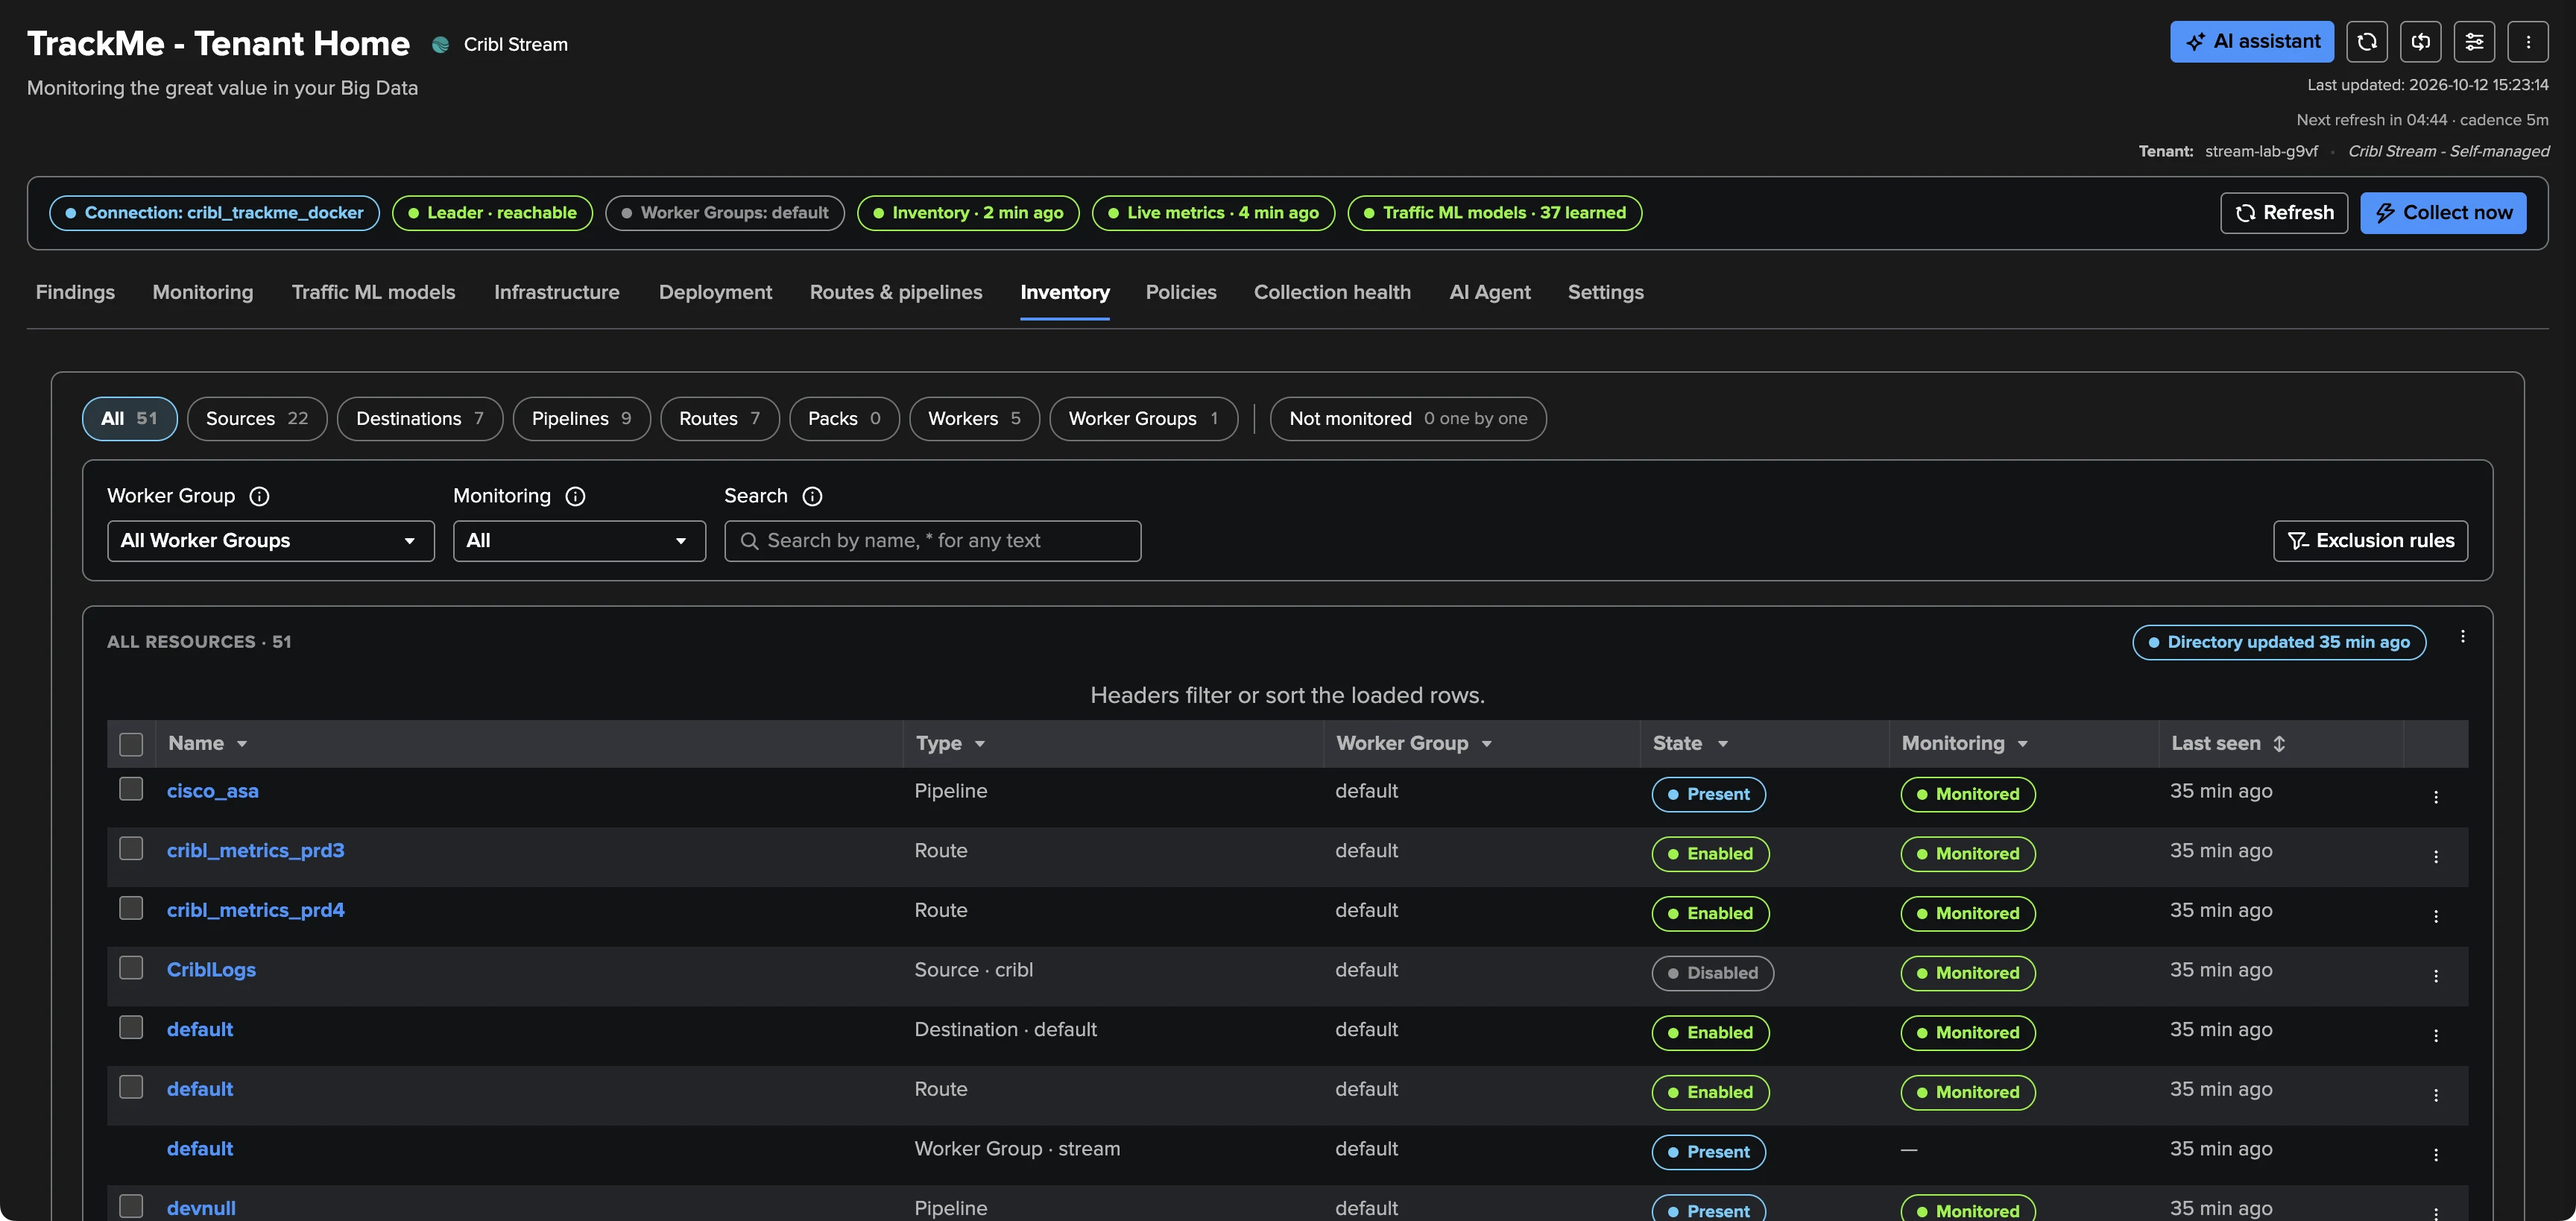
Task: Check the cisco_asa row checkbox
Action: tap(131, 789)
